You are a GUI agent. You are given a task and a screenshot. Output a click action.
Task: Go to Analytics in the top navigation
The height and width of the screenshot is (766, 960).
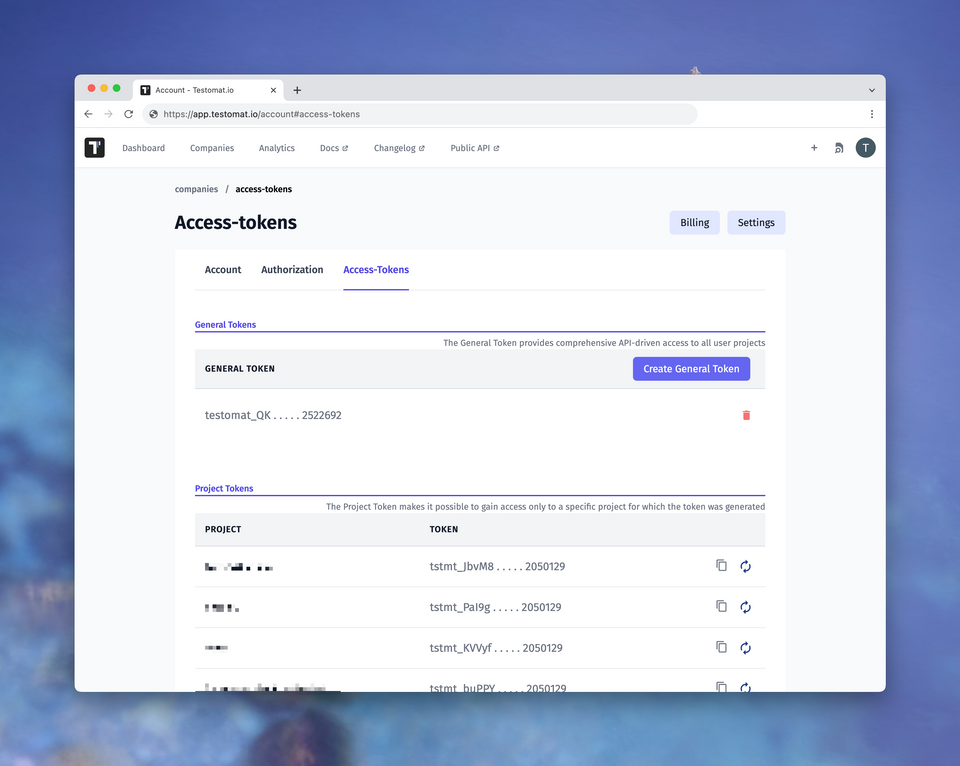pos(277,148)
